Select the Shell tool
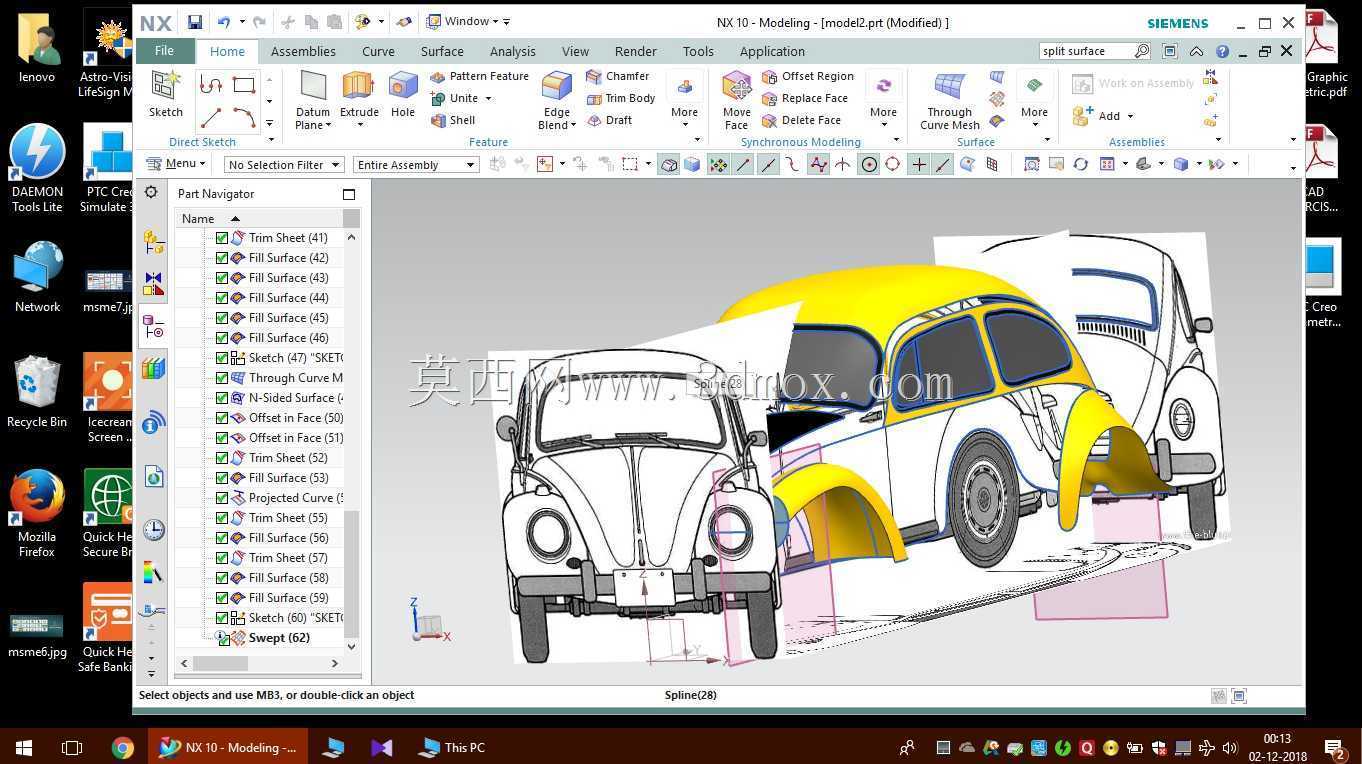The height and width of the screenshot is (764, 1362). click(453, 120)
